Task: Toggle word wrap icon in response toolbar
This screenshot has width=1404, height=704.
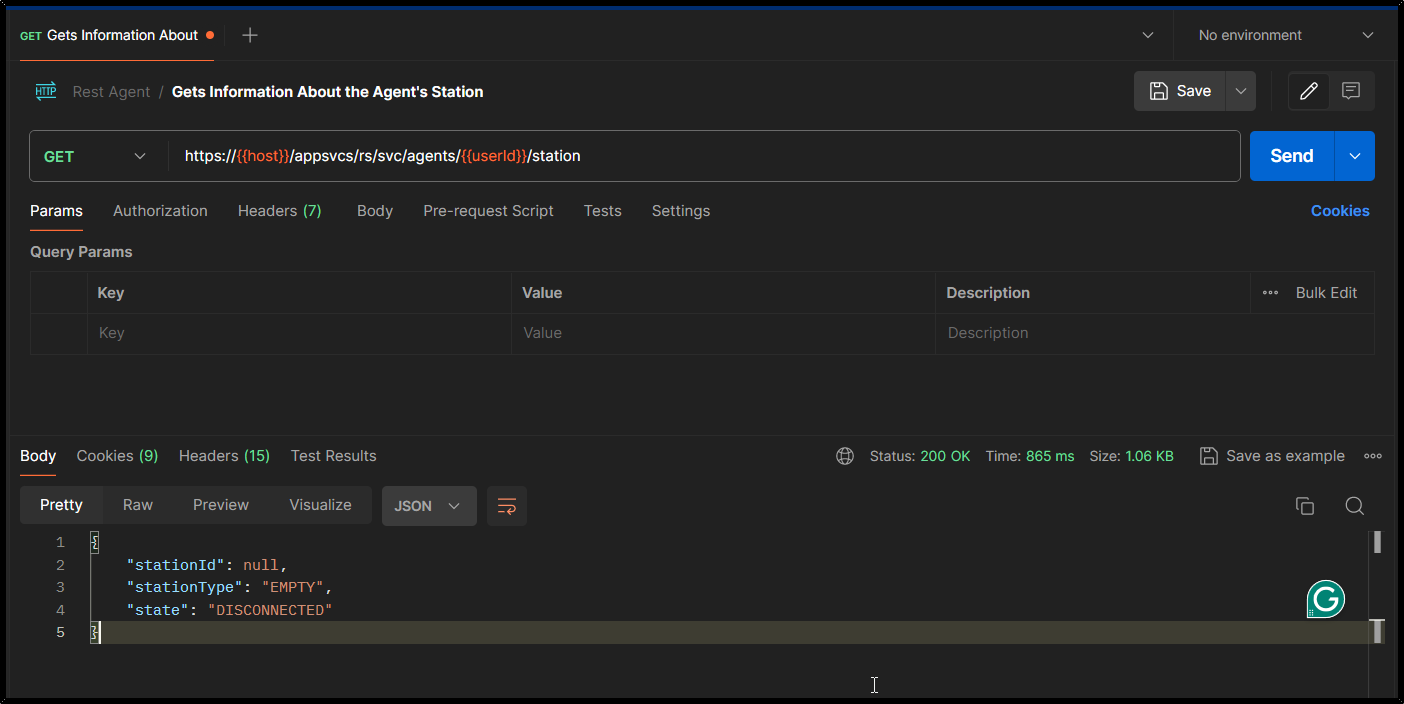Action: (507, 506)
